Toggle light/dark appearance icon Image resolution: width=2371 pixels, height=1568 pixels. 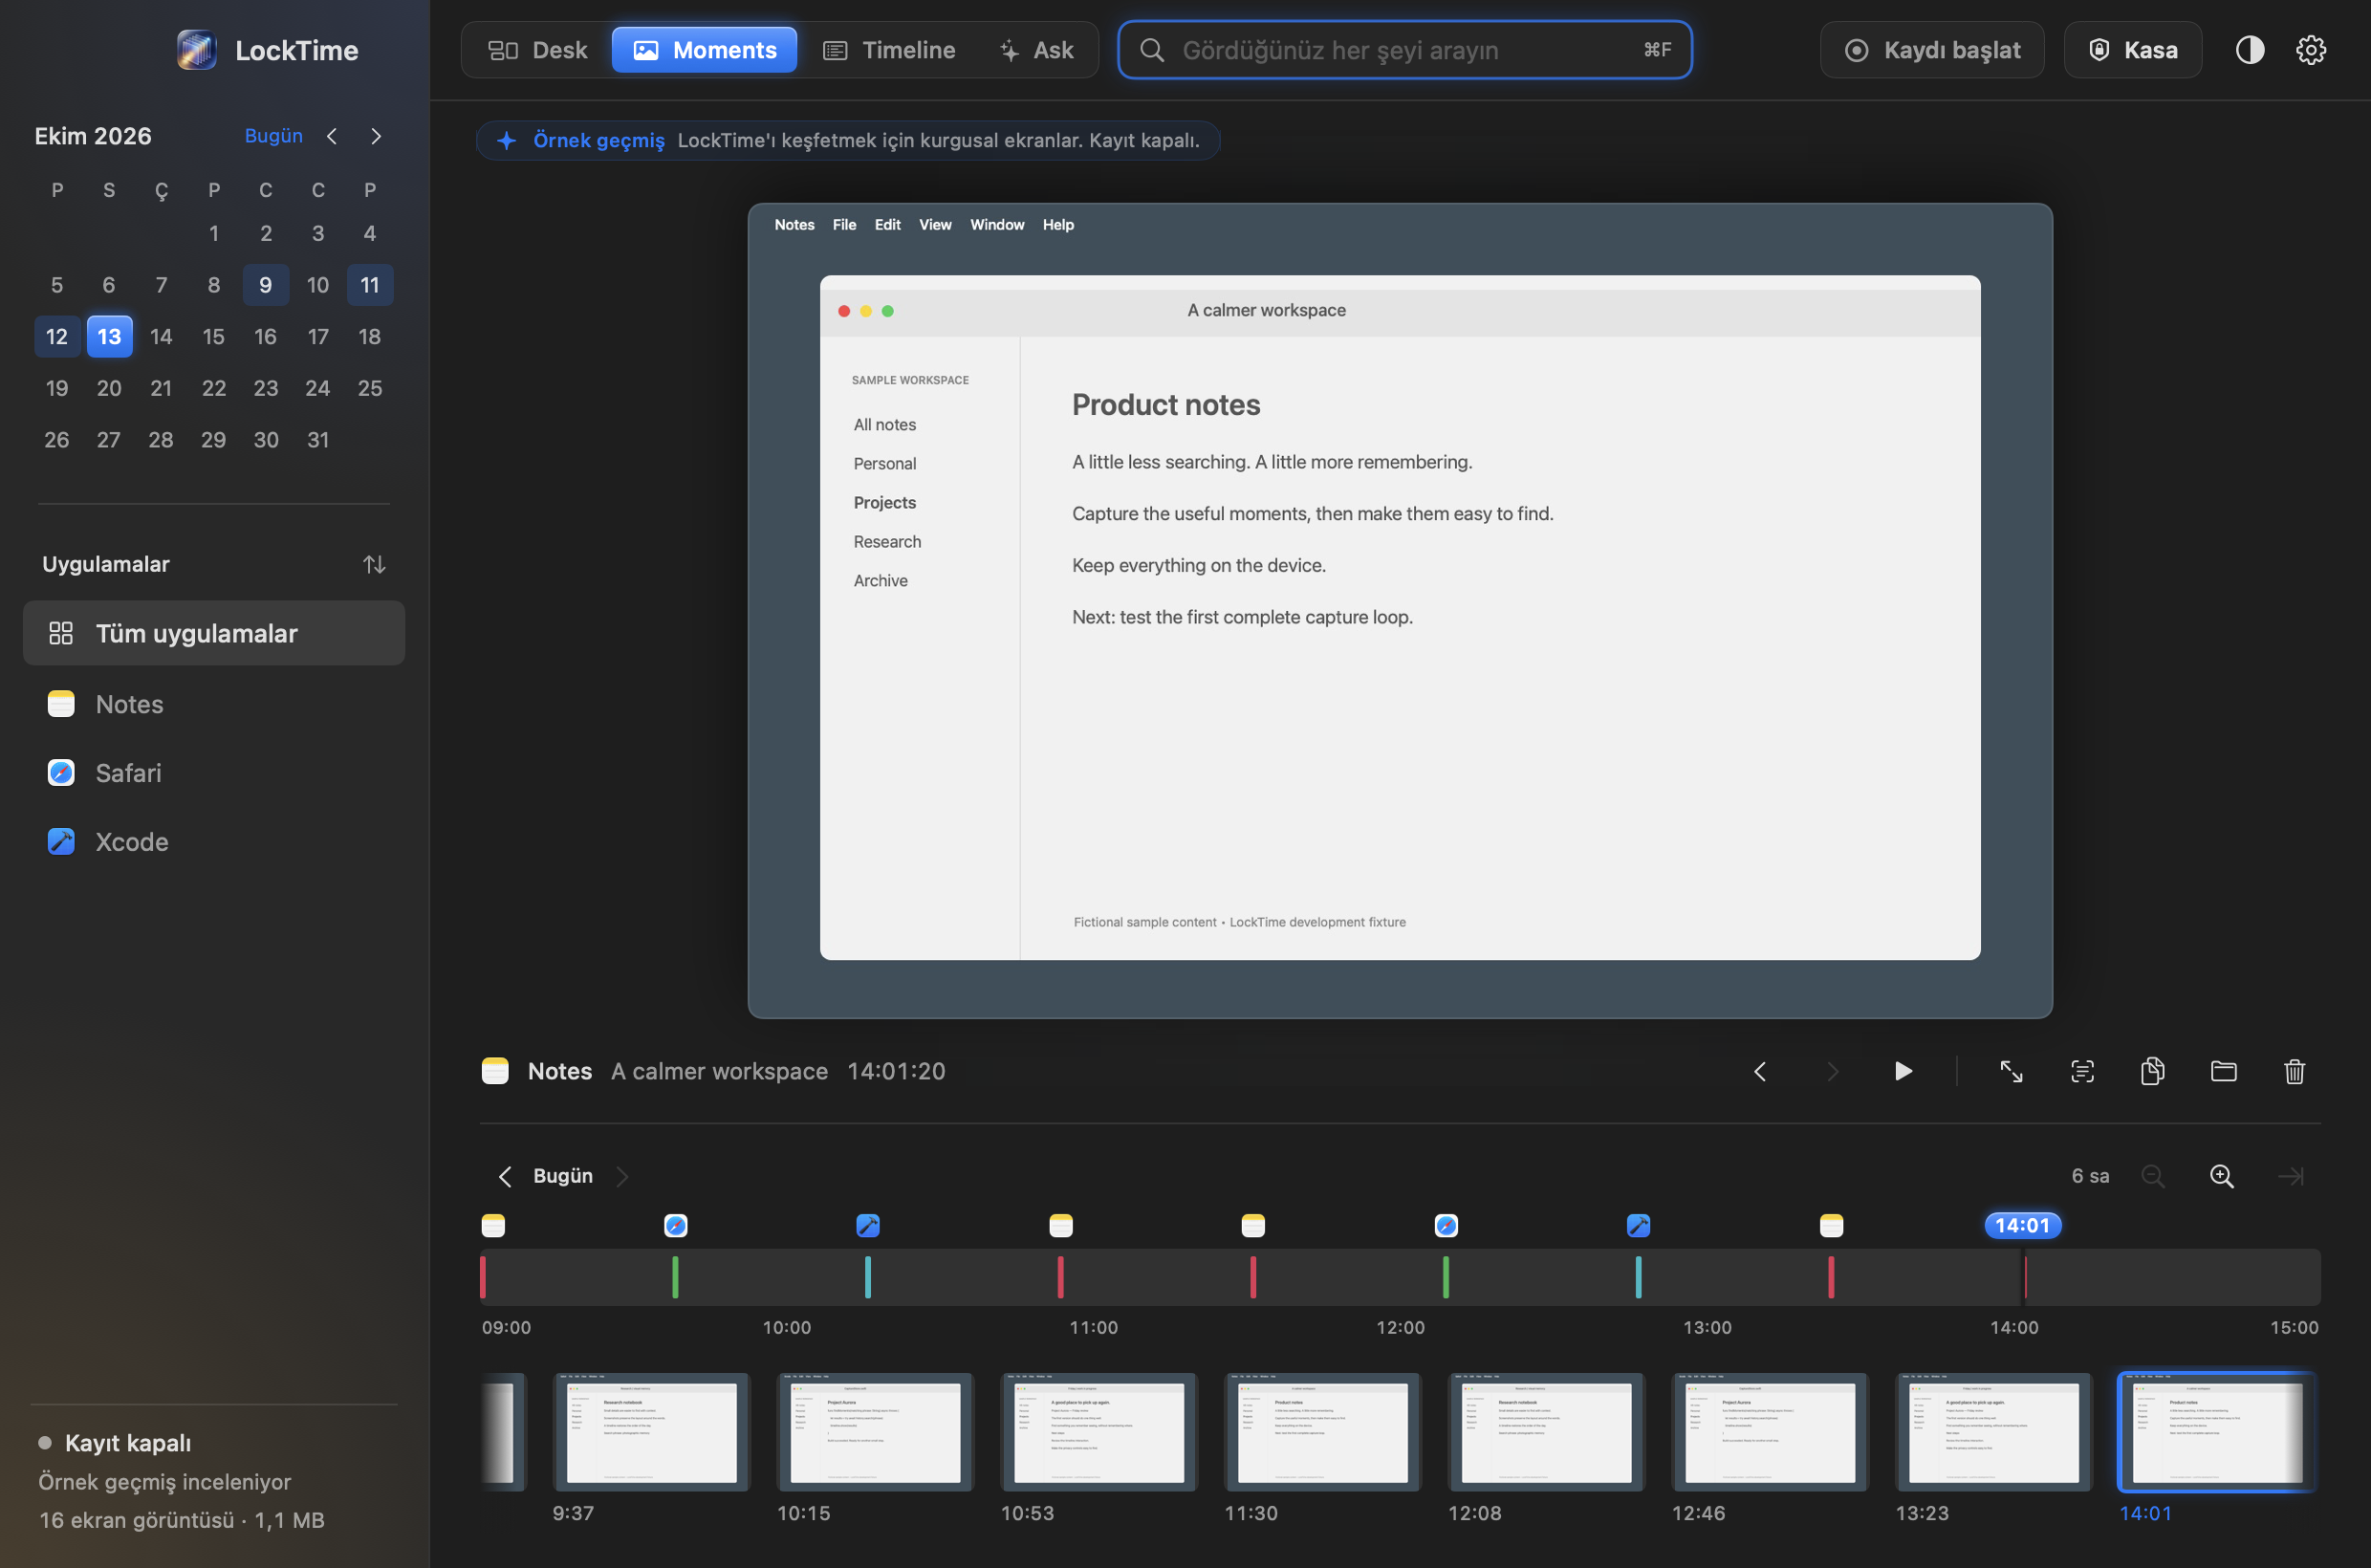point(2249,50)
